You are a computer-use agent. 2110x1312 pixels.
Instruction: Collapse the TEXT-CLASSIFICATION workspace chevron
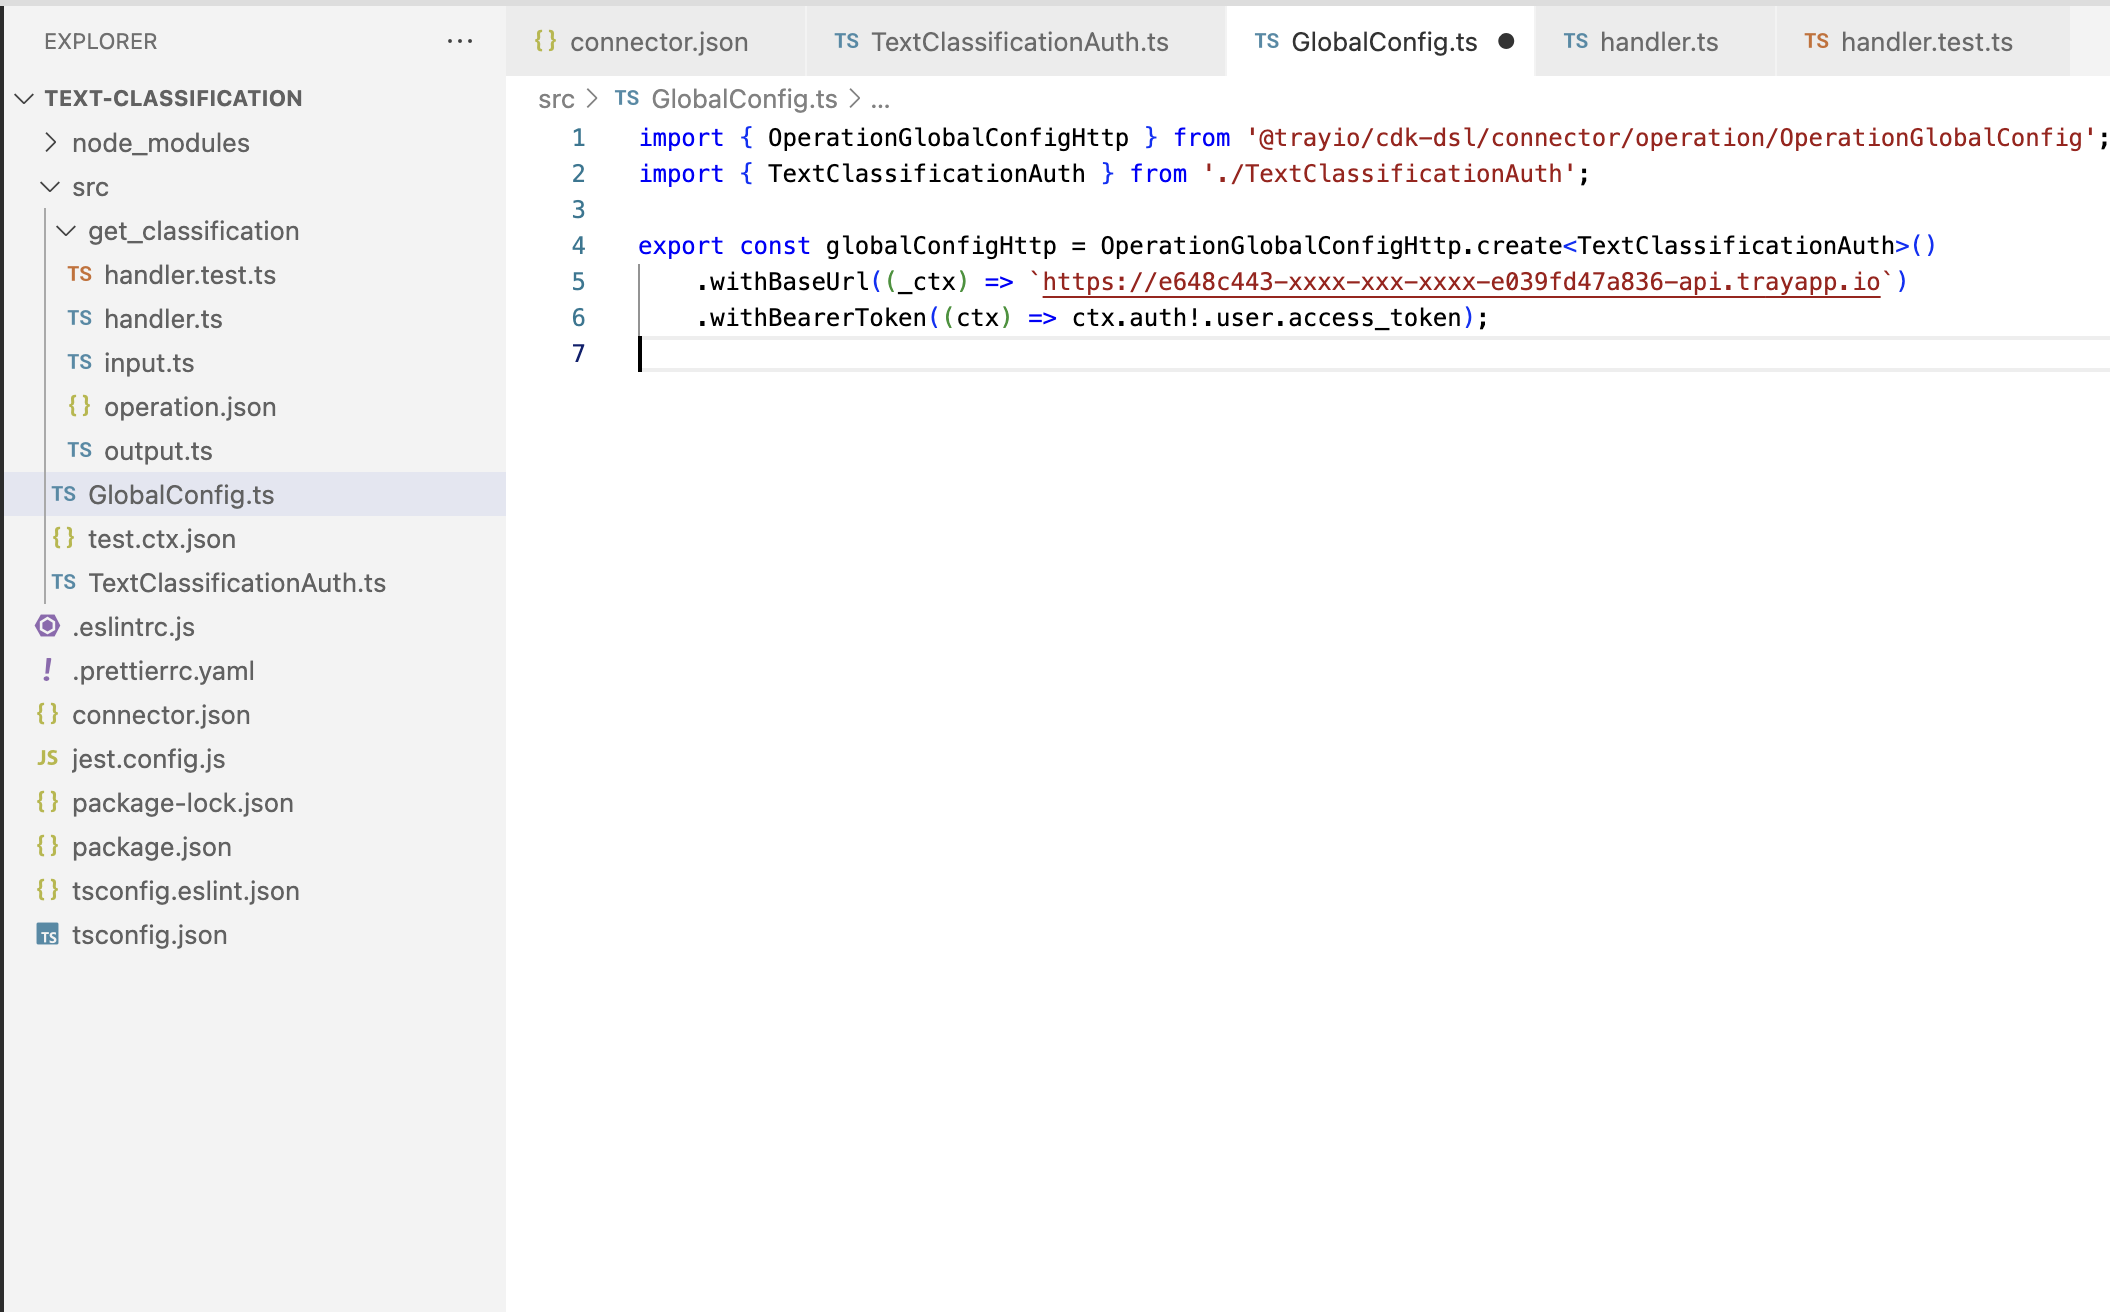pos(24,98)
